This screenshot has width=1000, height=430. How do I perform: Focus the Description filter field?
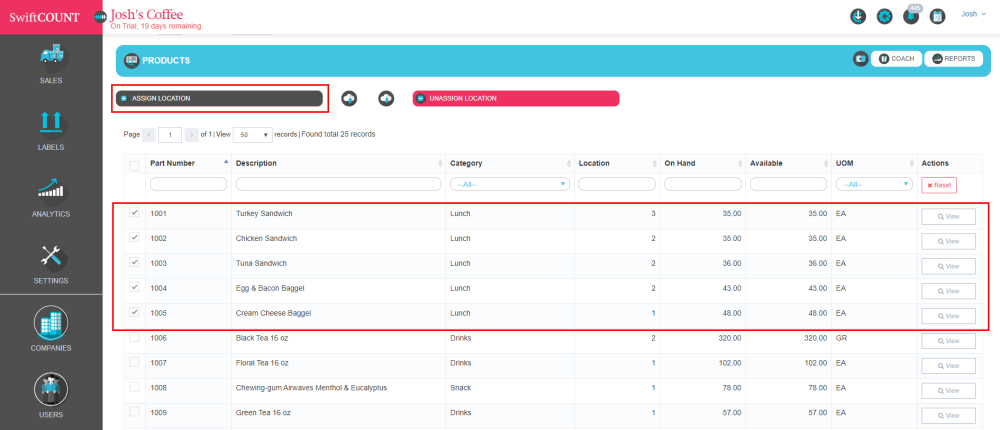[339, 184]
